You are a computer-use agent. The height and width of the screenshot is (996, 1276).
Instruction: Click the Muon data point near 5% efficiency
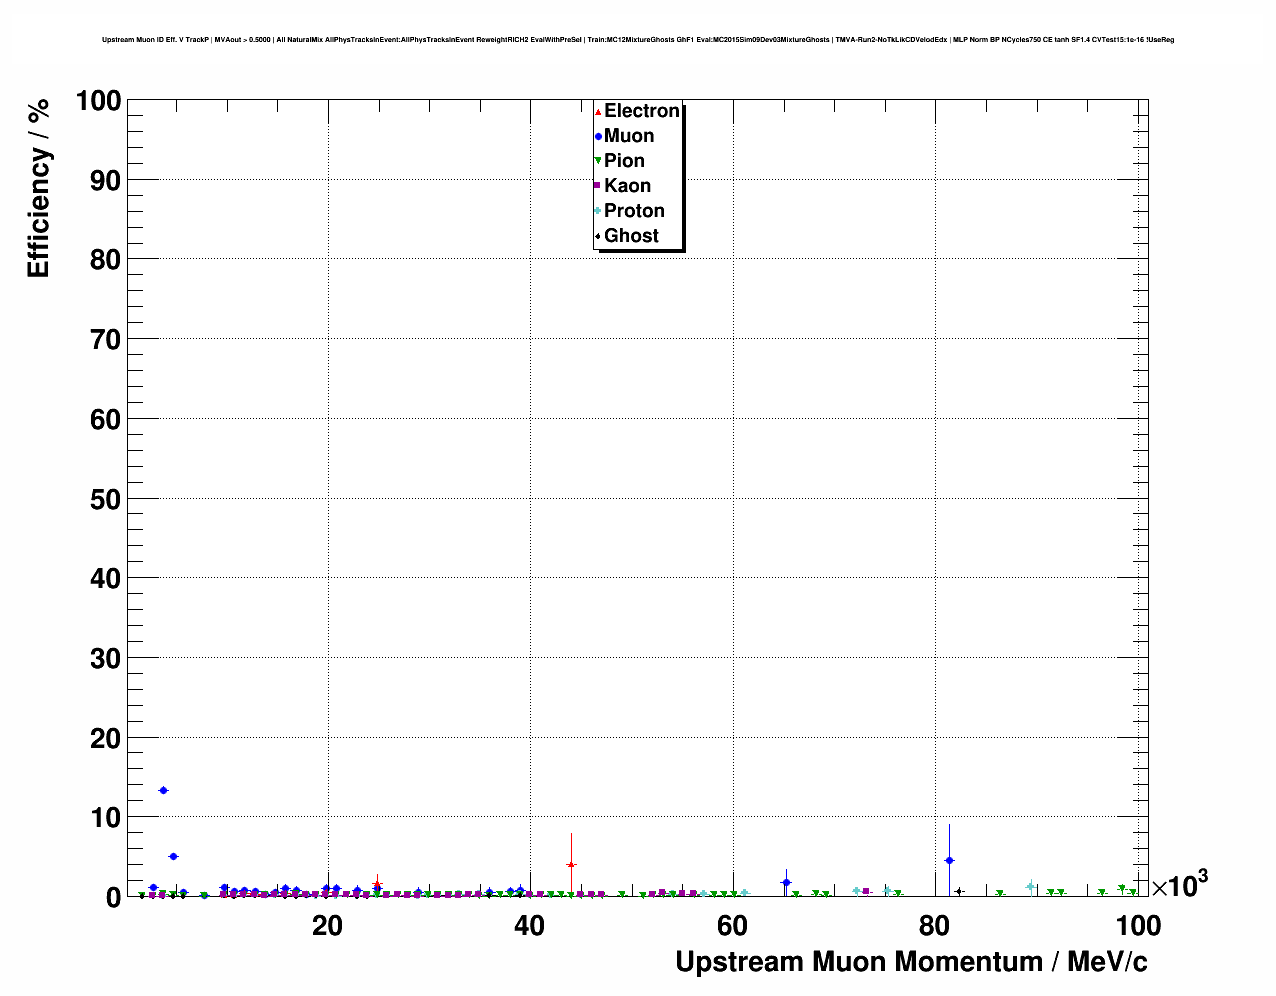(x=173, y=856)
